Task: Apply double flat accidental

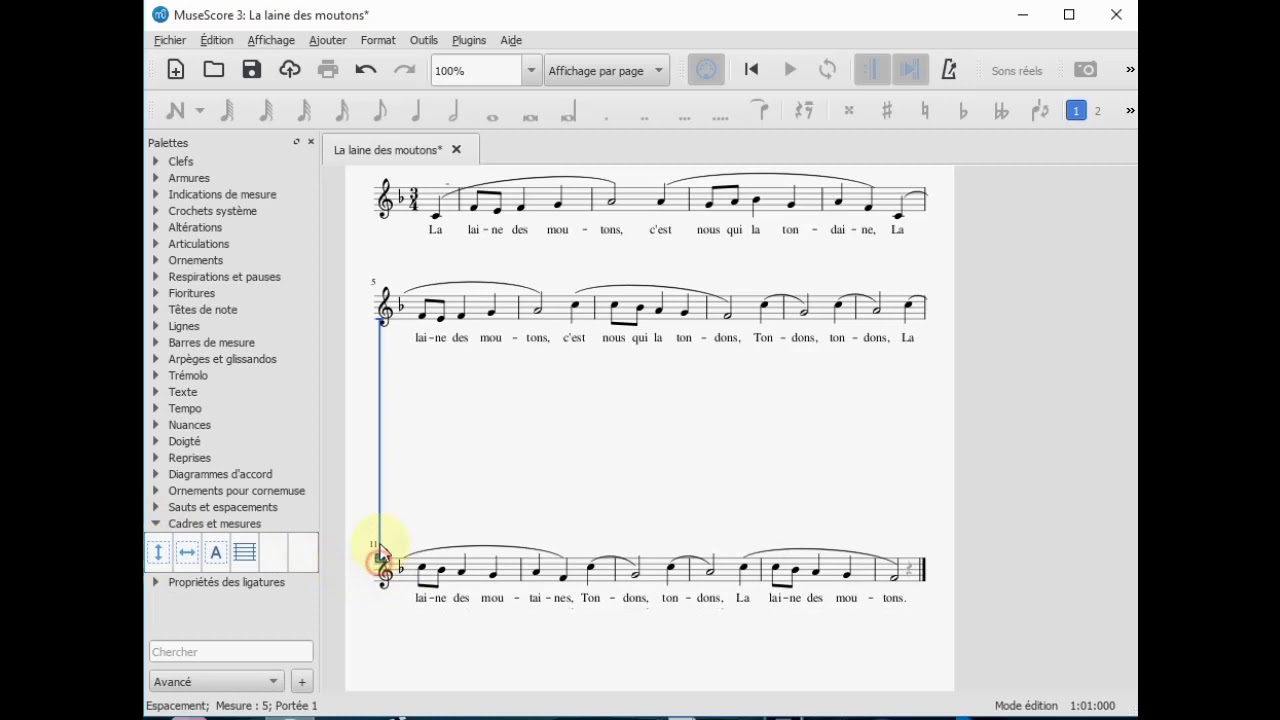Action: [1001, 111]
